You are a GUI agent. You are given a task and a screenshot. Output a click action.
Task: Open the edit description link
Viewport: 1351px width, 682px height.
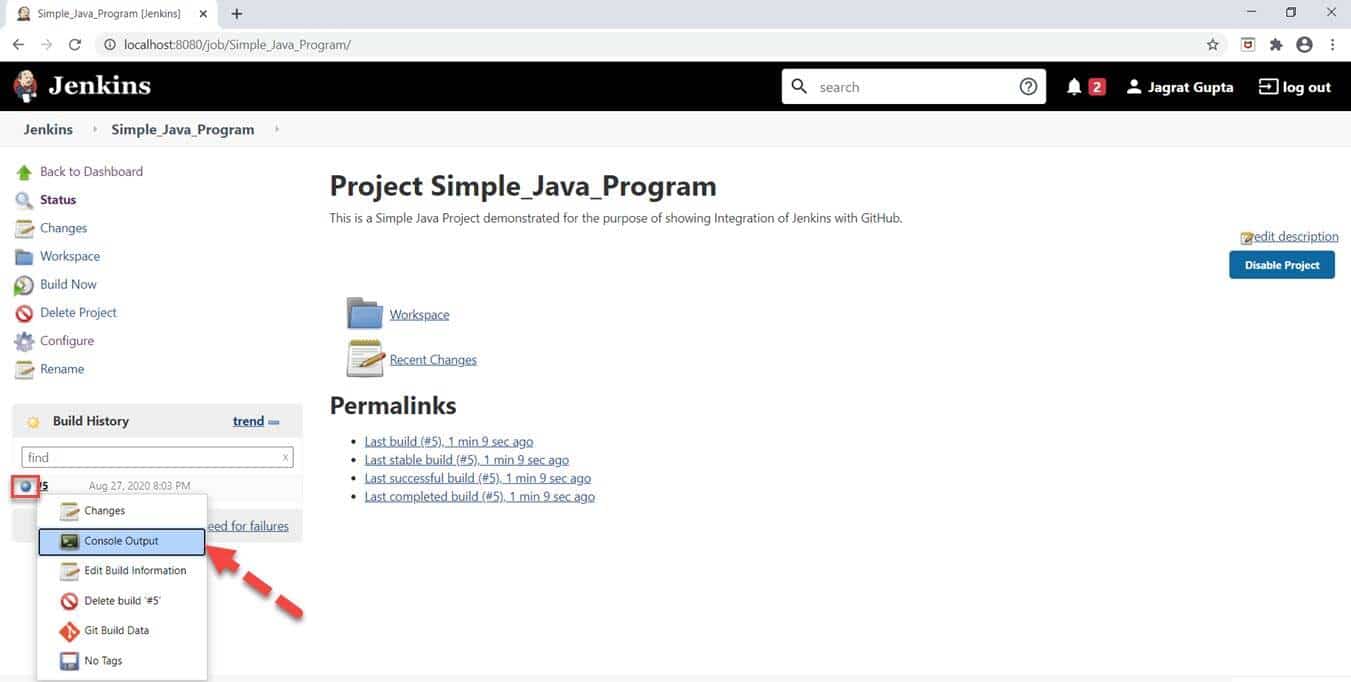tap(1296, 236)
